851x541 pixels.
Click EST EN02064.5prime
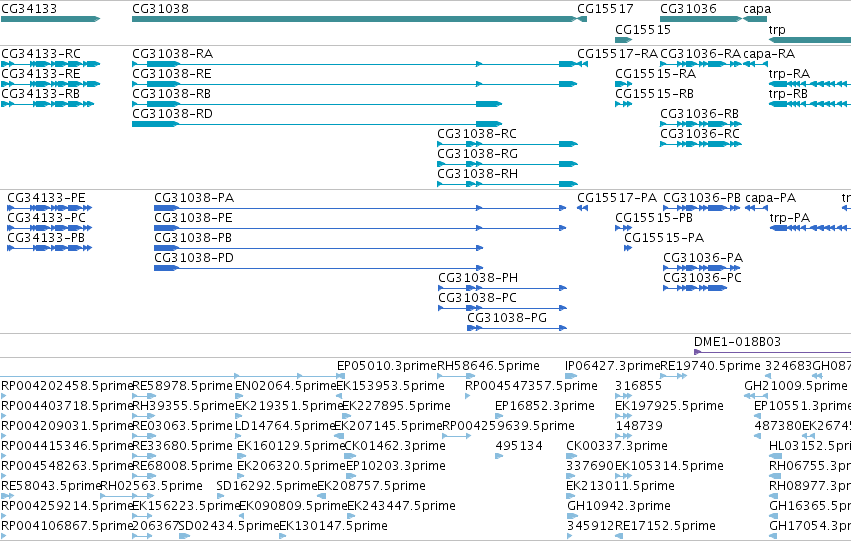tap(286, 386)
